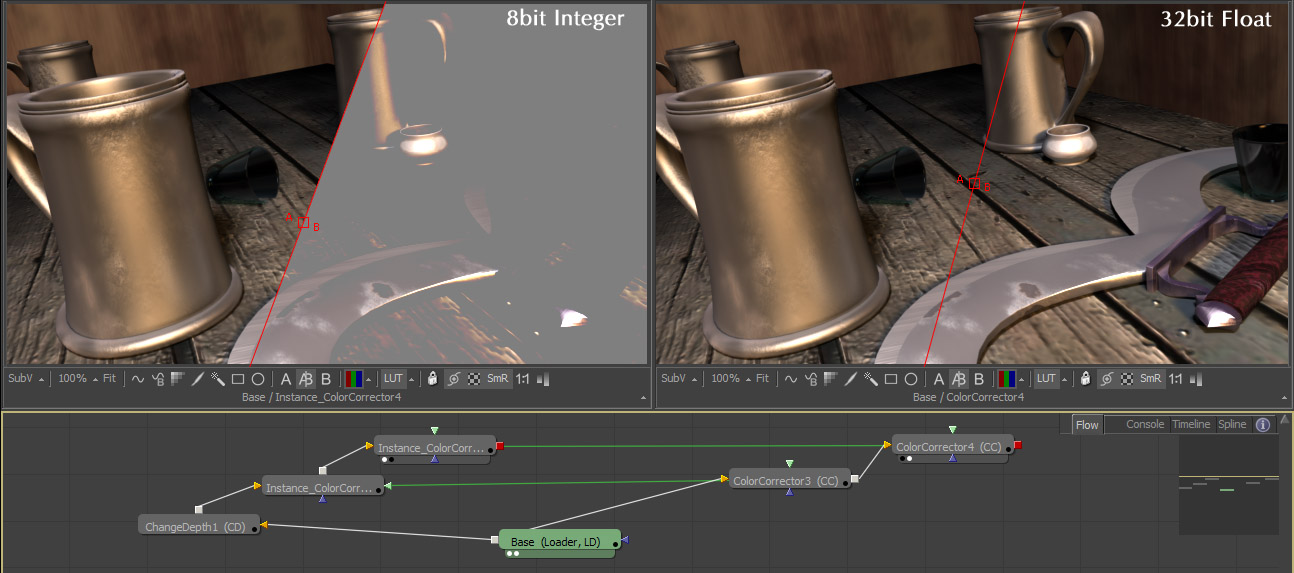Toggle SmR smooth resize in right viewer

coord(1151,379)
